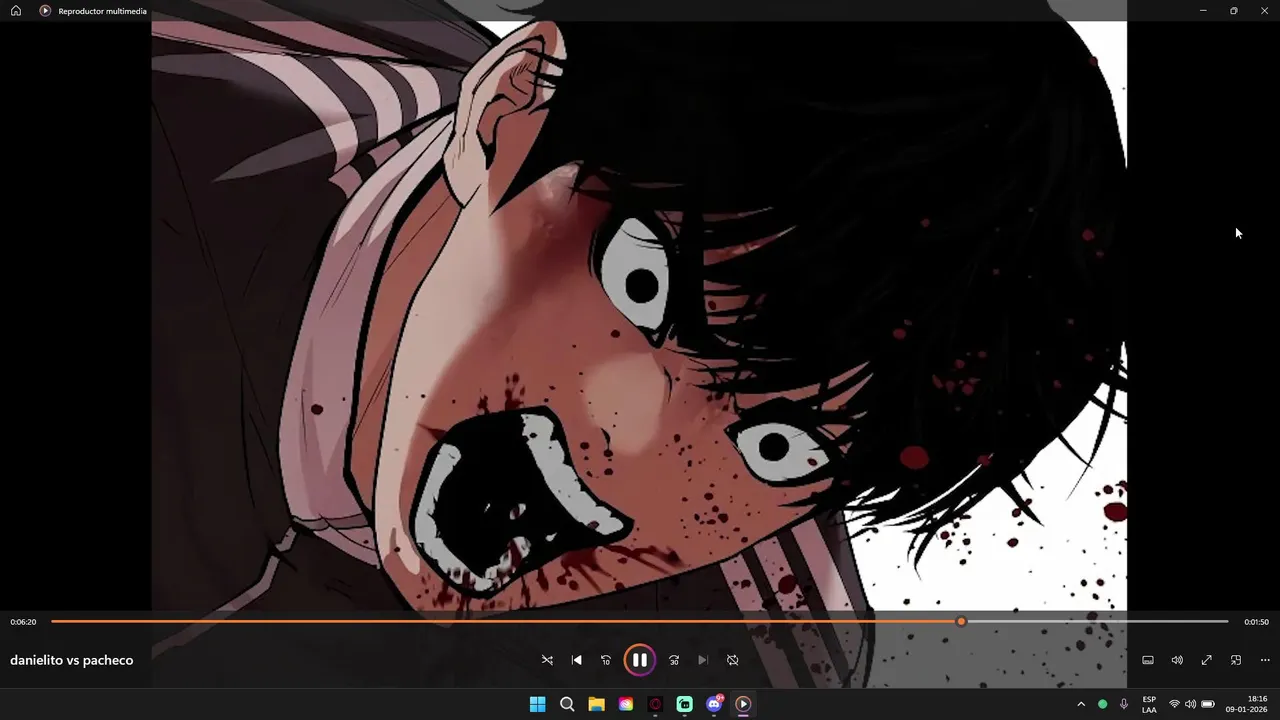Click the seek bar playhead
1280x720 pixels.
point(961,621)
